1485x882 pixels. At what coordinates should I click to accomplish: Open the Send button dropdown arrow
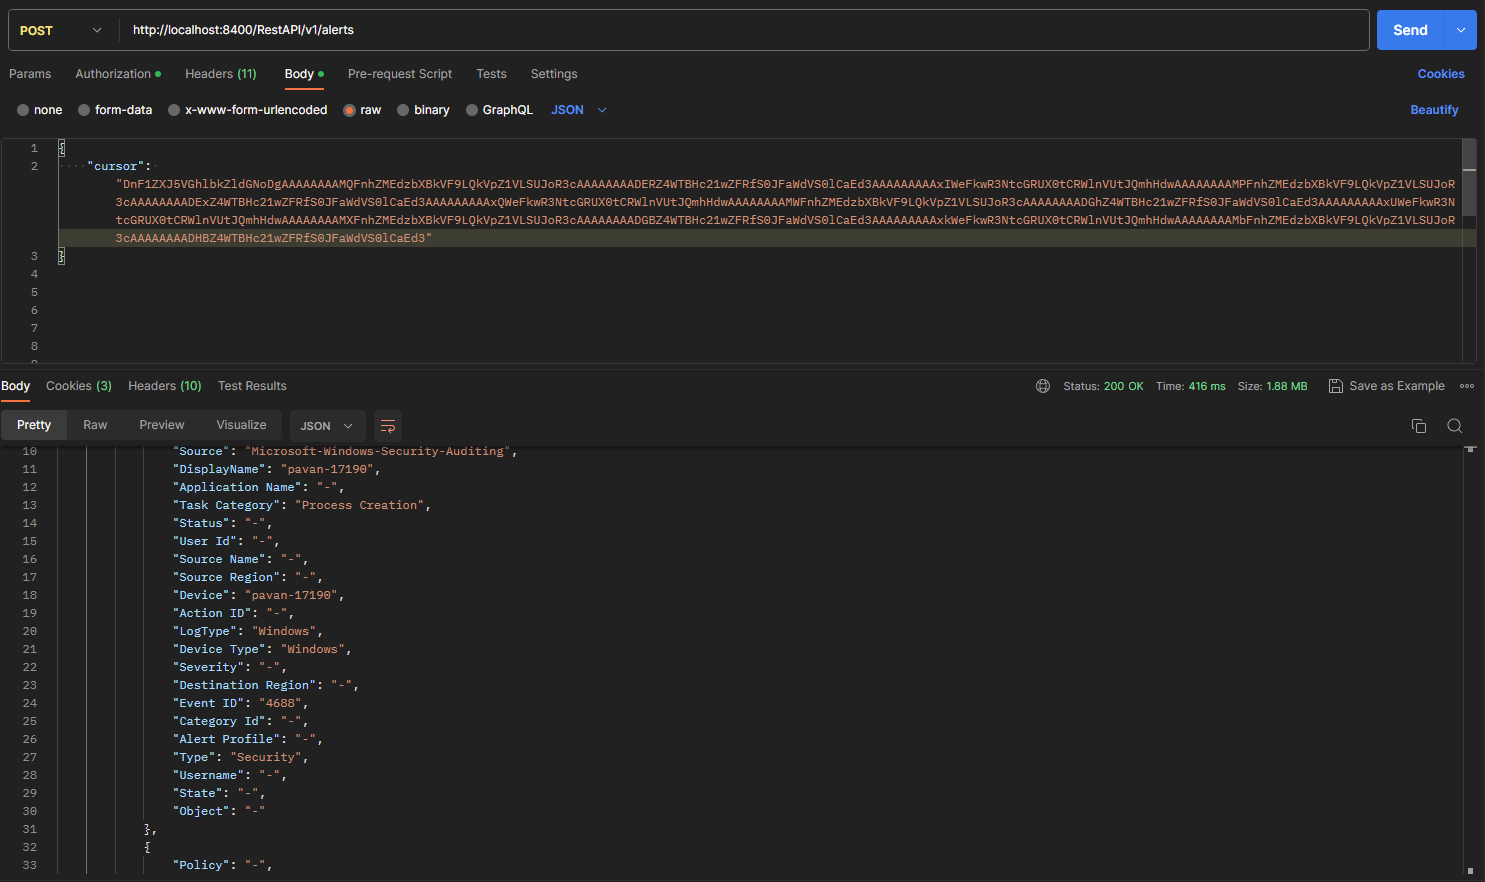point(1463,30)
